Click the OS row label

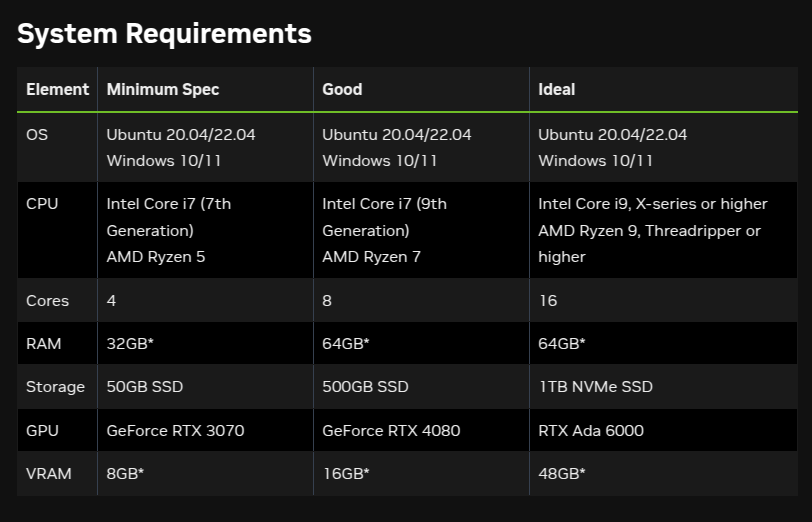tap(37, 135)
